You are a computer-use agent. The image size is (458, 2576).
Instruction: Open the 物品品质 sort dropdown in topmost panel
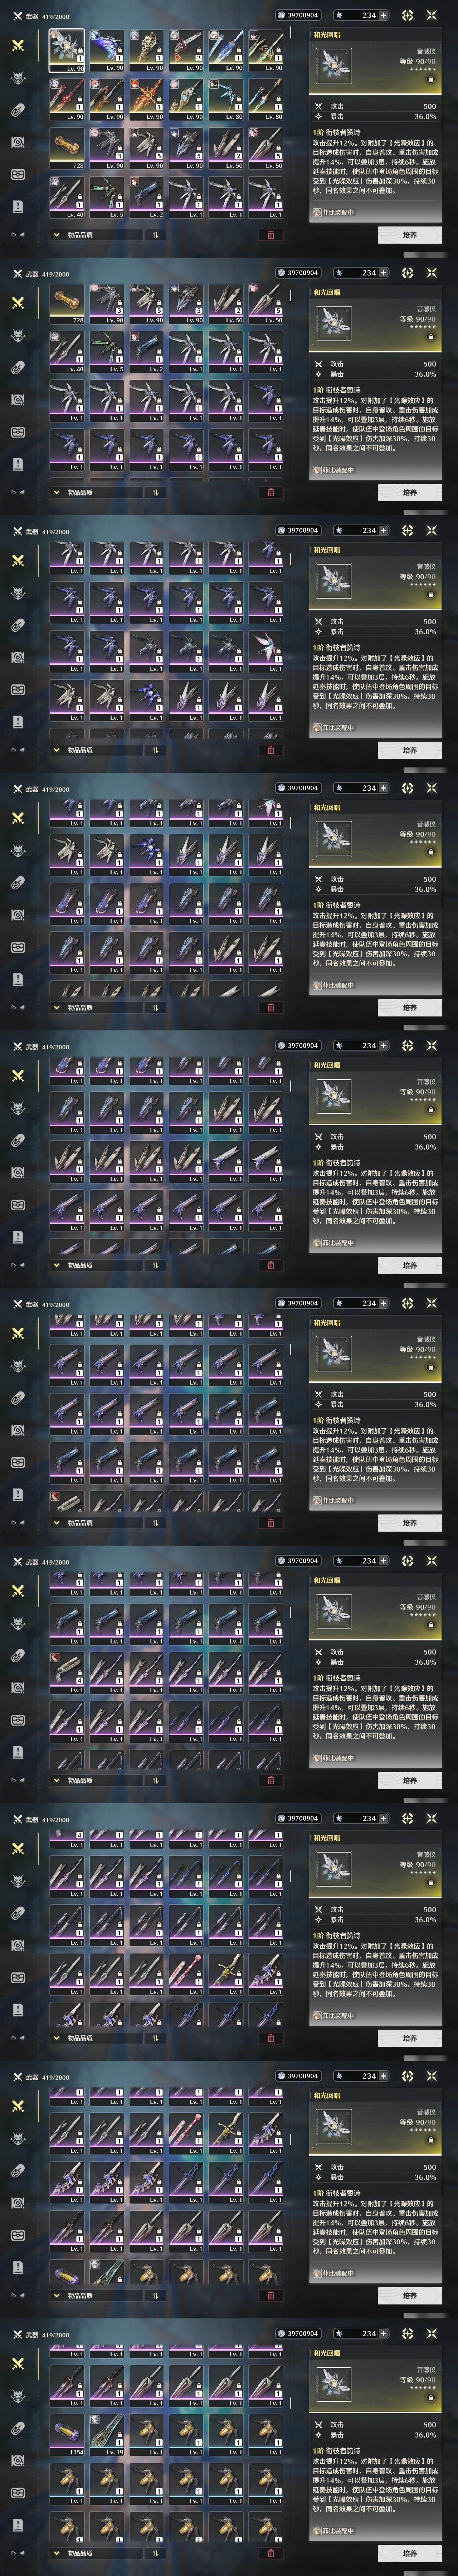[96, 235]
